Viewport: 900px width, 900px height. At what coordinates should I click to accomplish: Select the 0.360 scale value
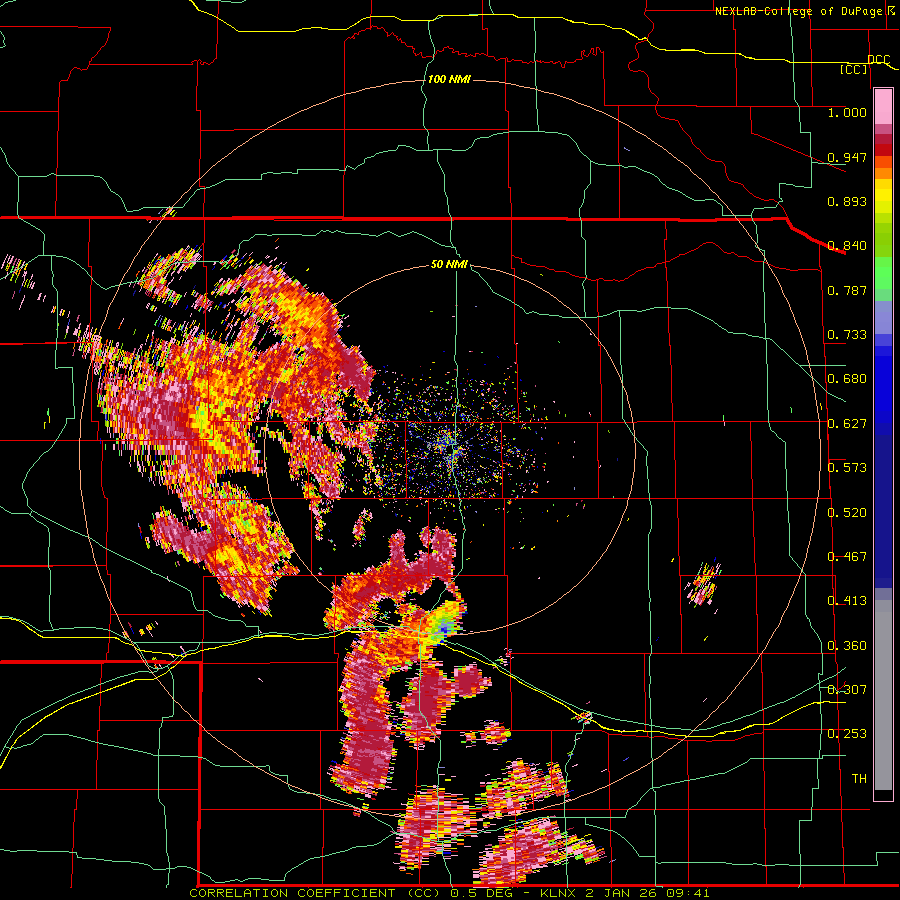(847, 646)
